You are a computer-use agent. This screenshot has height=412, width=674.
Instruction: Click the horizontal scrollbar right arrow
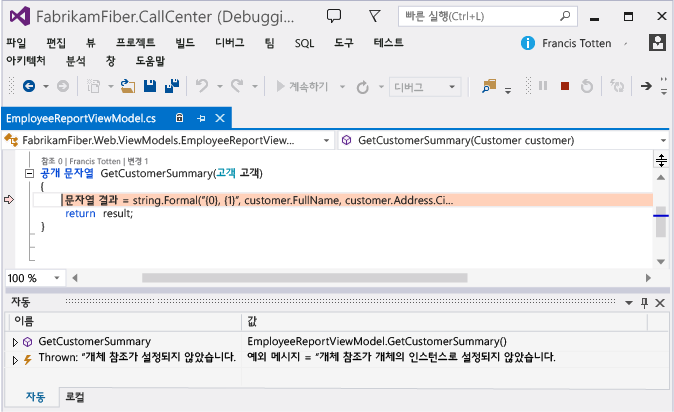648,278
